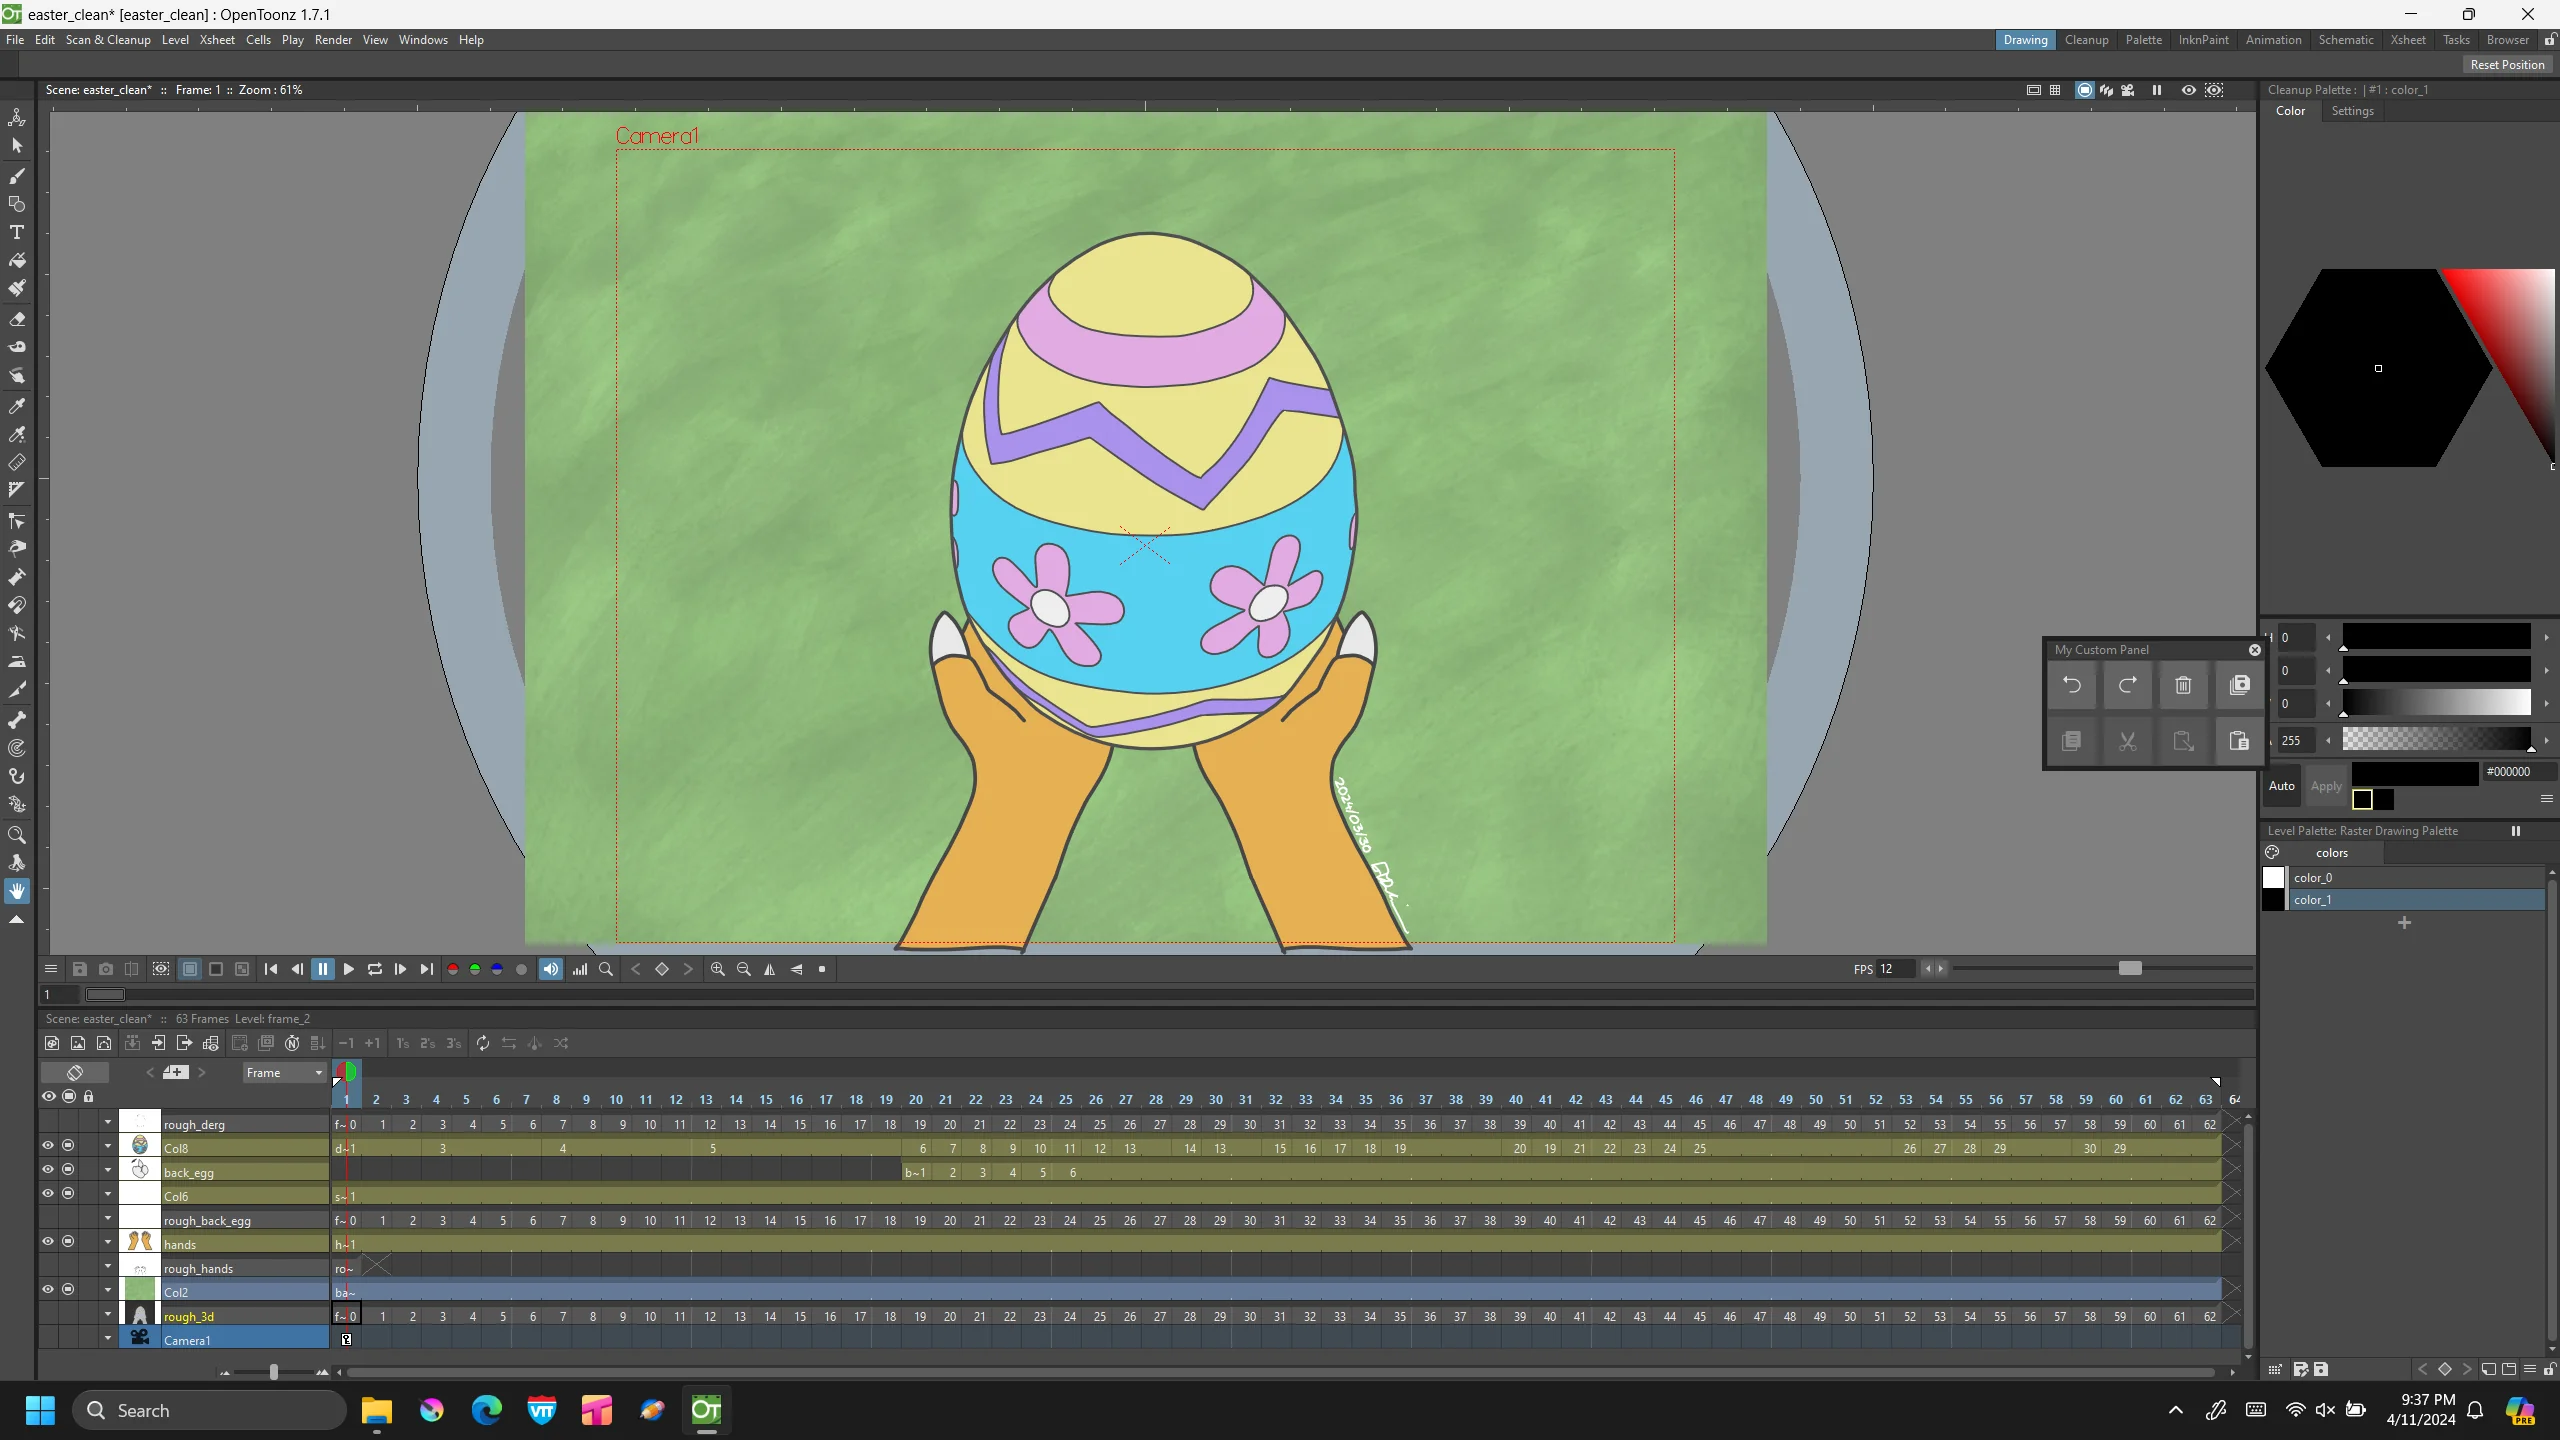2560x1440 pixels.
Task: Click the Auto apply button
Action: pos(2282,786)
